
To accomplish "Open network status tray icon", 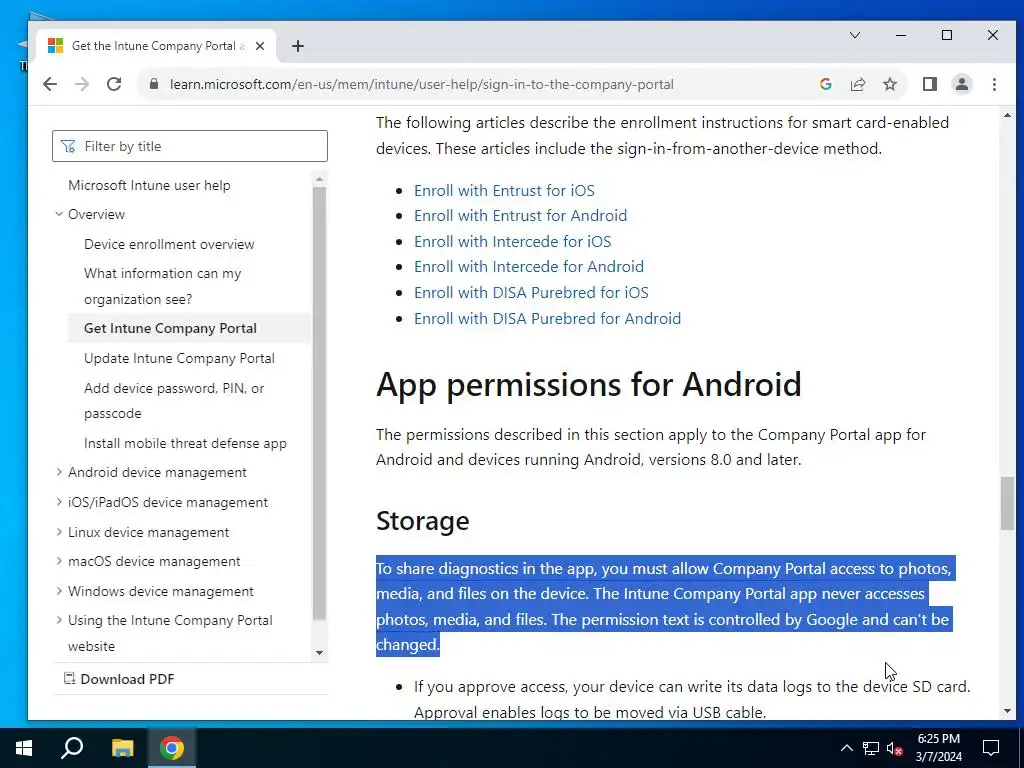I will click(x=871, y=748).
